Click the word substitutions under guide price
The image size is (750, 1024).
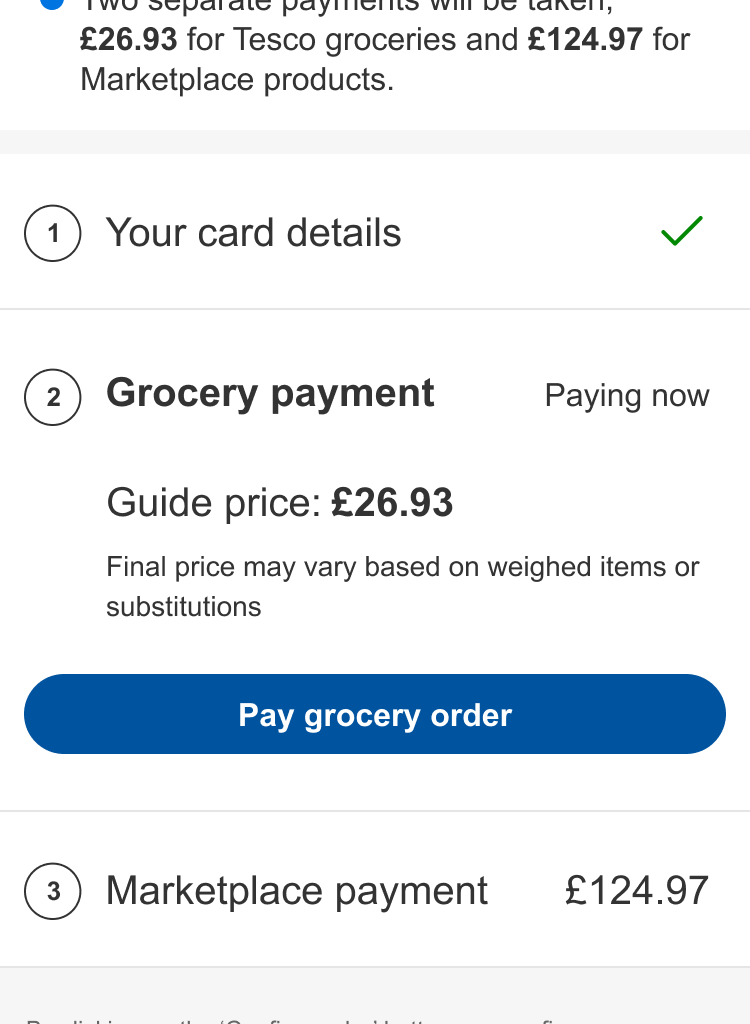[x=184, y=607]
